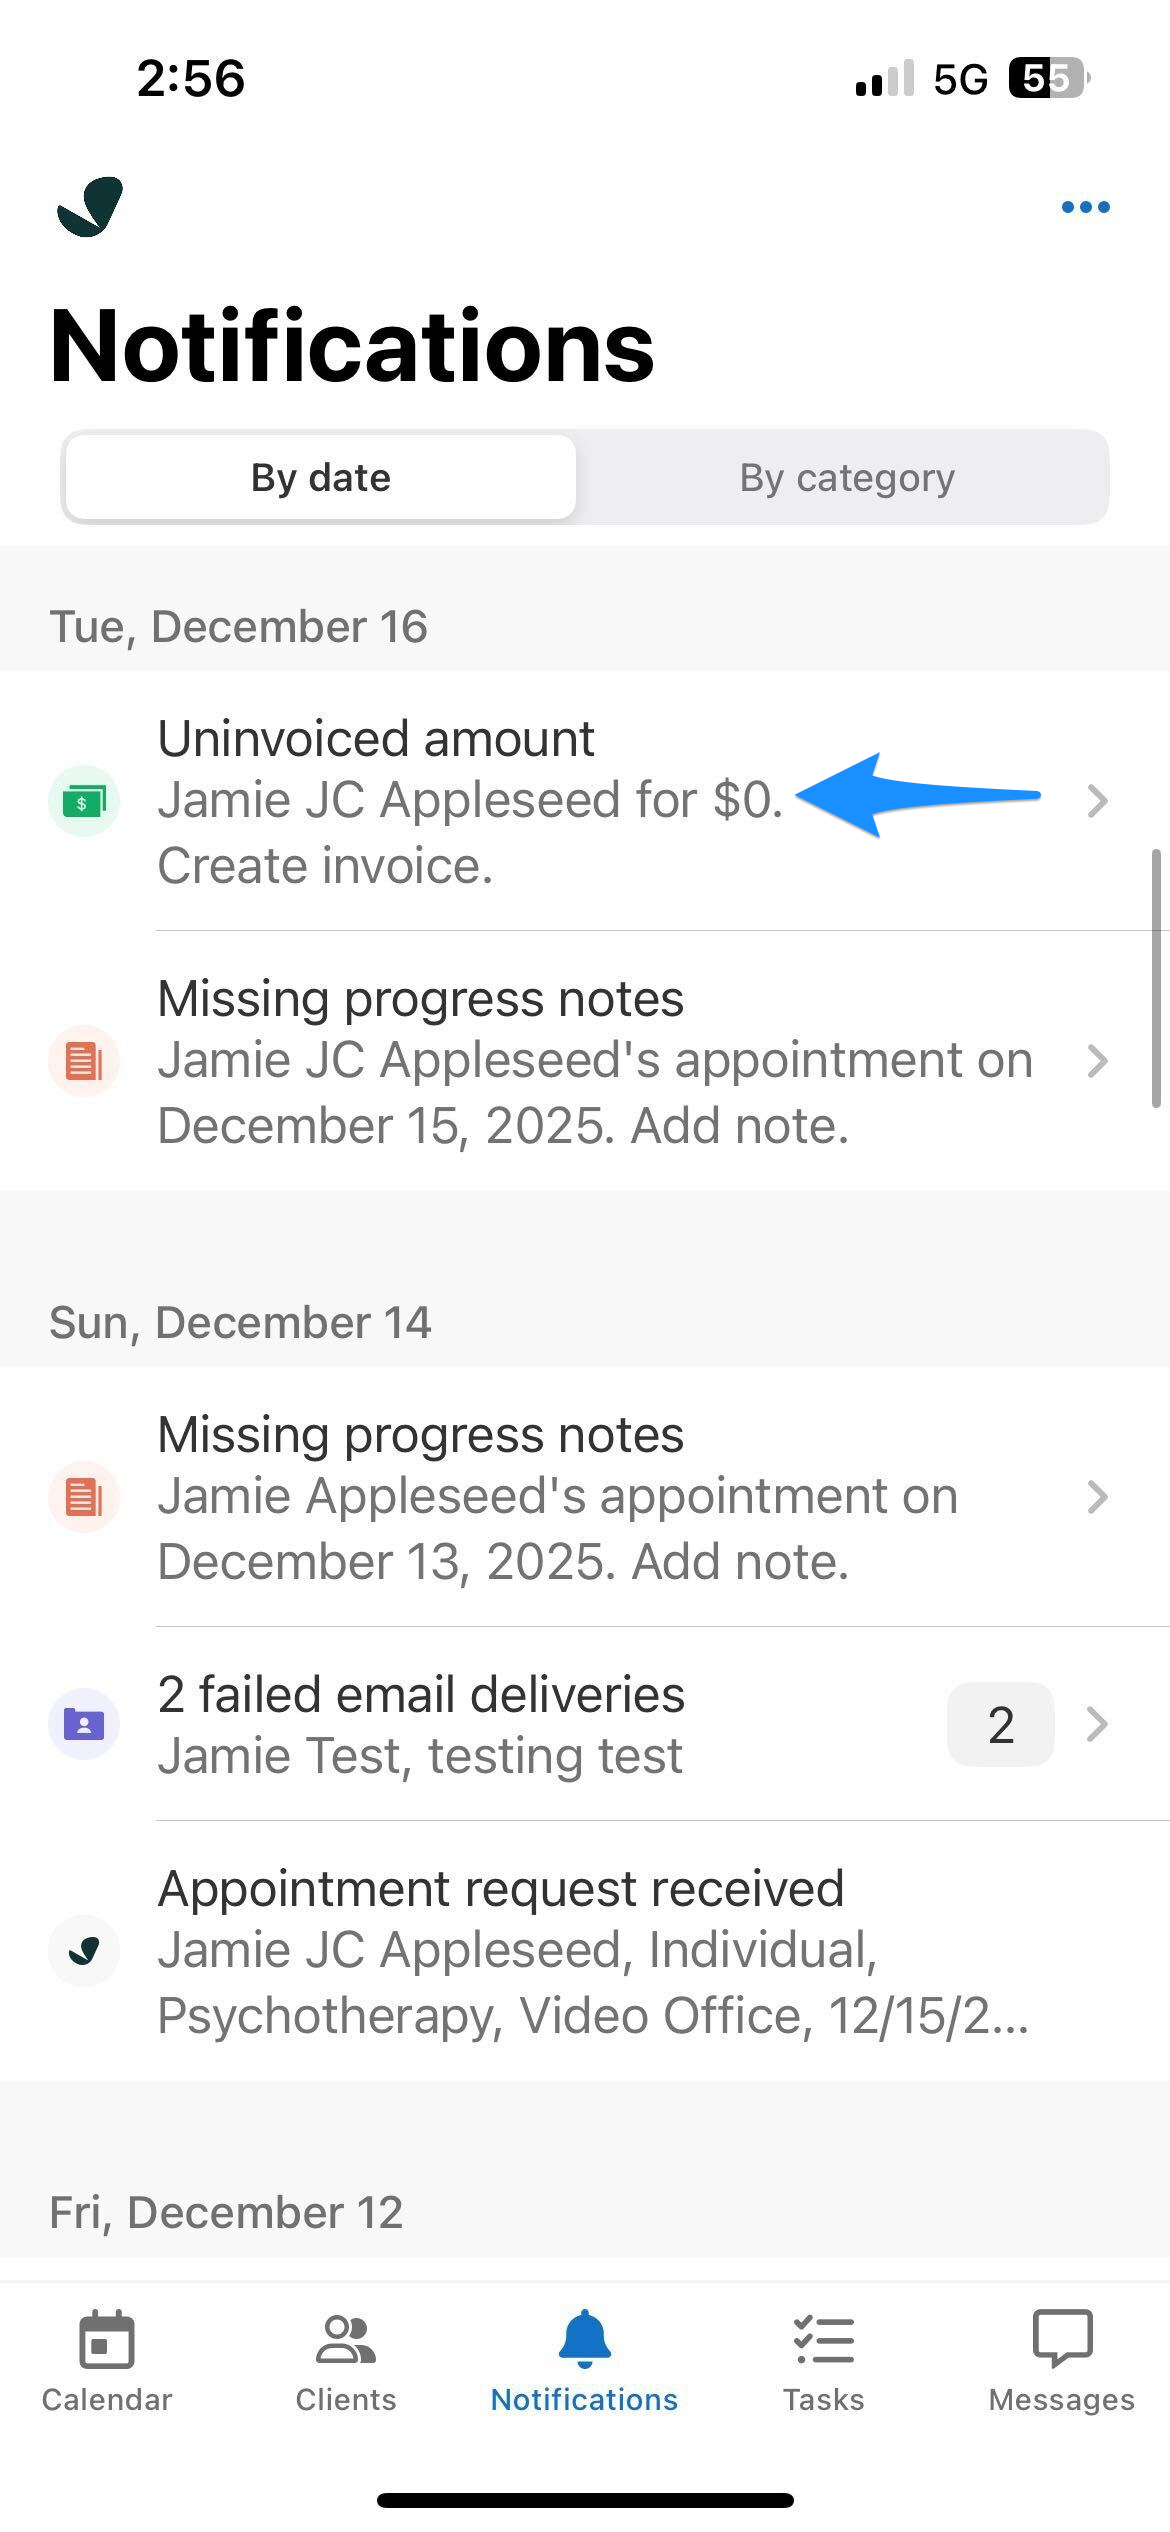Screen dimensions: 1170x2532
Task: Open chevron for December 13 missing notes
Action: point(1098,1497)
